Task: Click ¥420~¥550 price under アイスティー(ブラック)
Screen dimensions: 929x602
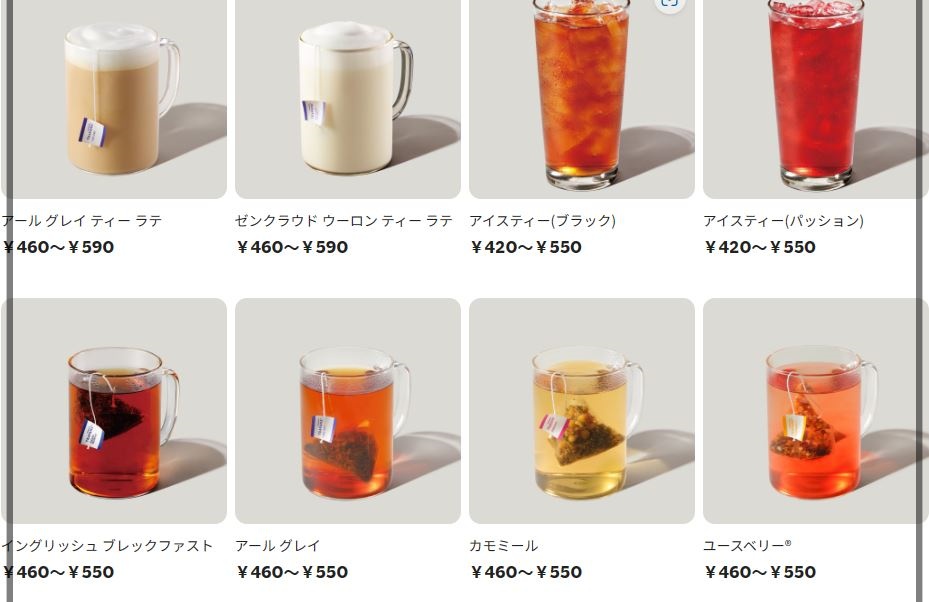Action: (x=526, y=247)
